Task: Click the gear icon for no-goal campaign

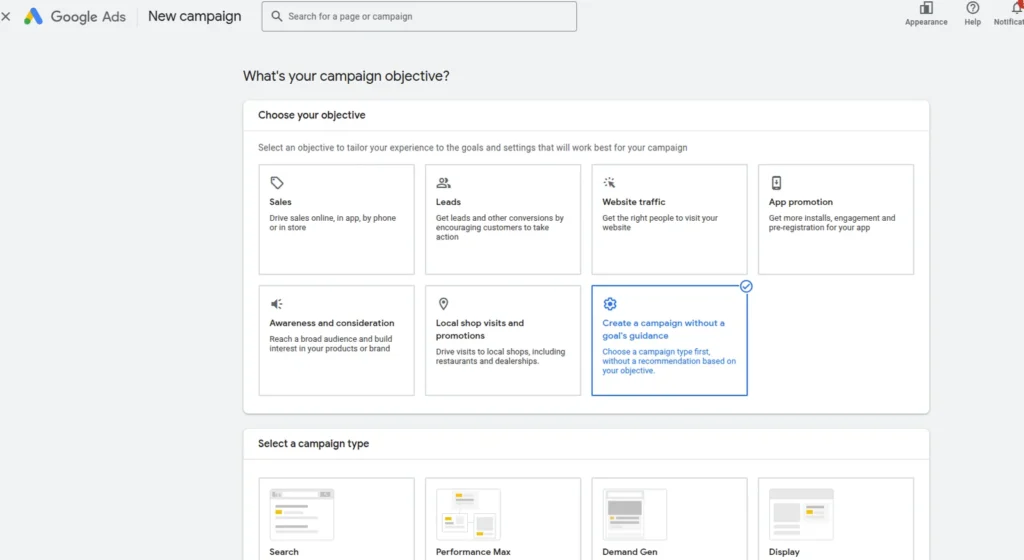Action: coord(610,304)
